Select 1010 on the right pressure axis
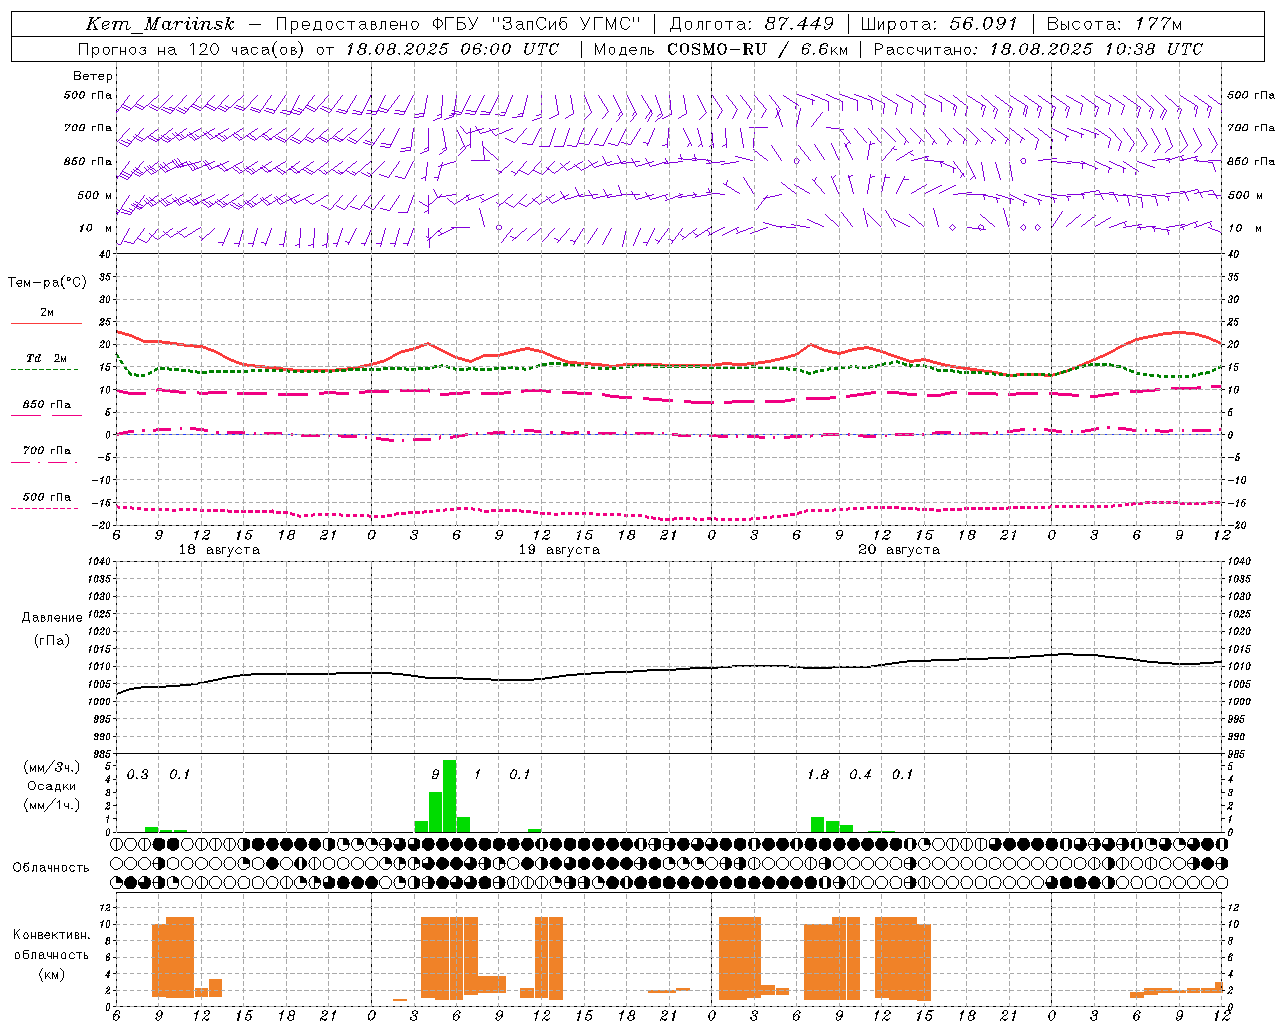The width and height of the screenshot is (1280, 1024). [1239, 667]
